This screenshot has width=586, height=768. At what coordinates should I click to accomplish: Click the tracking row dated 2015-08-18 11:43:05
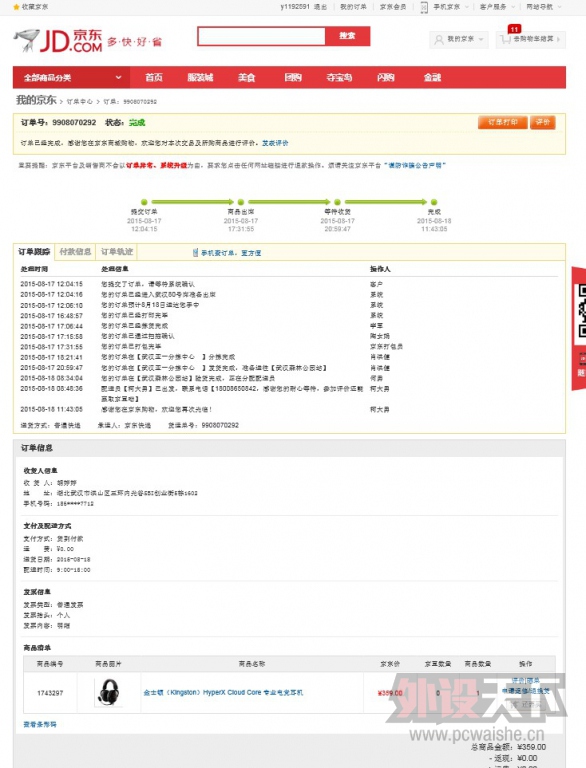point(289,409)
